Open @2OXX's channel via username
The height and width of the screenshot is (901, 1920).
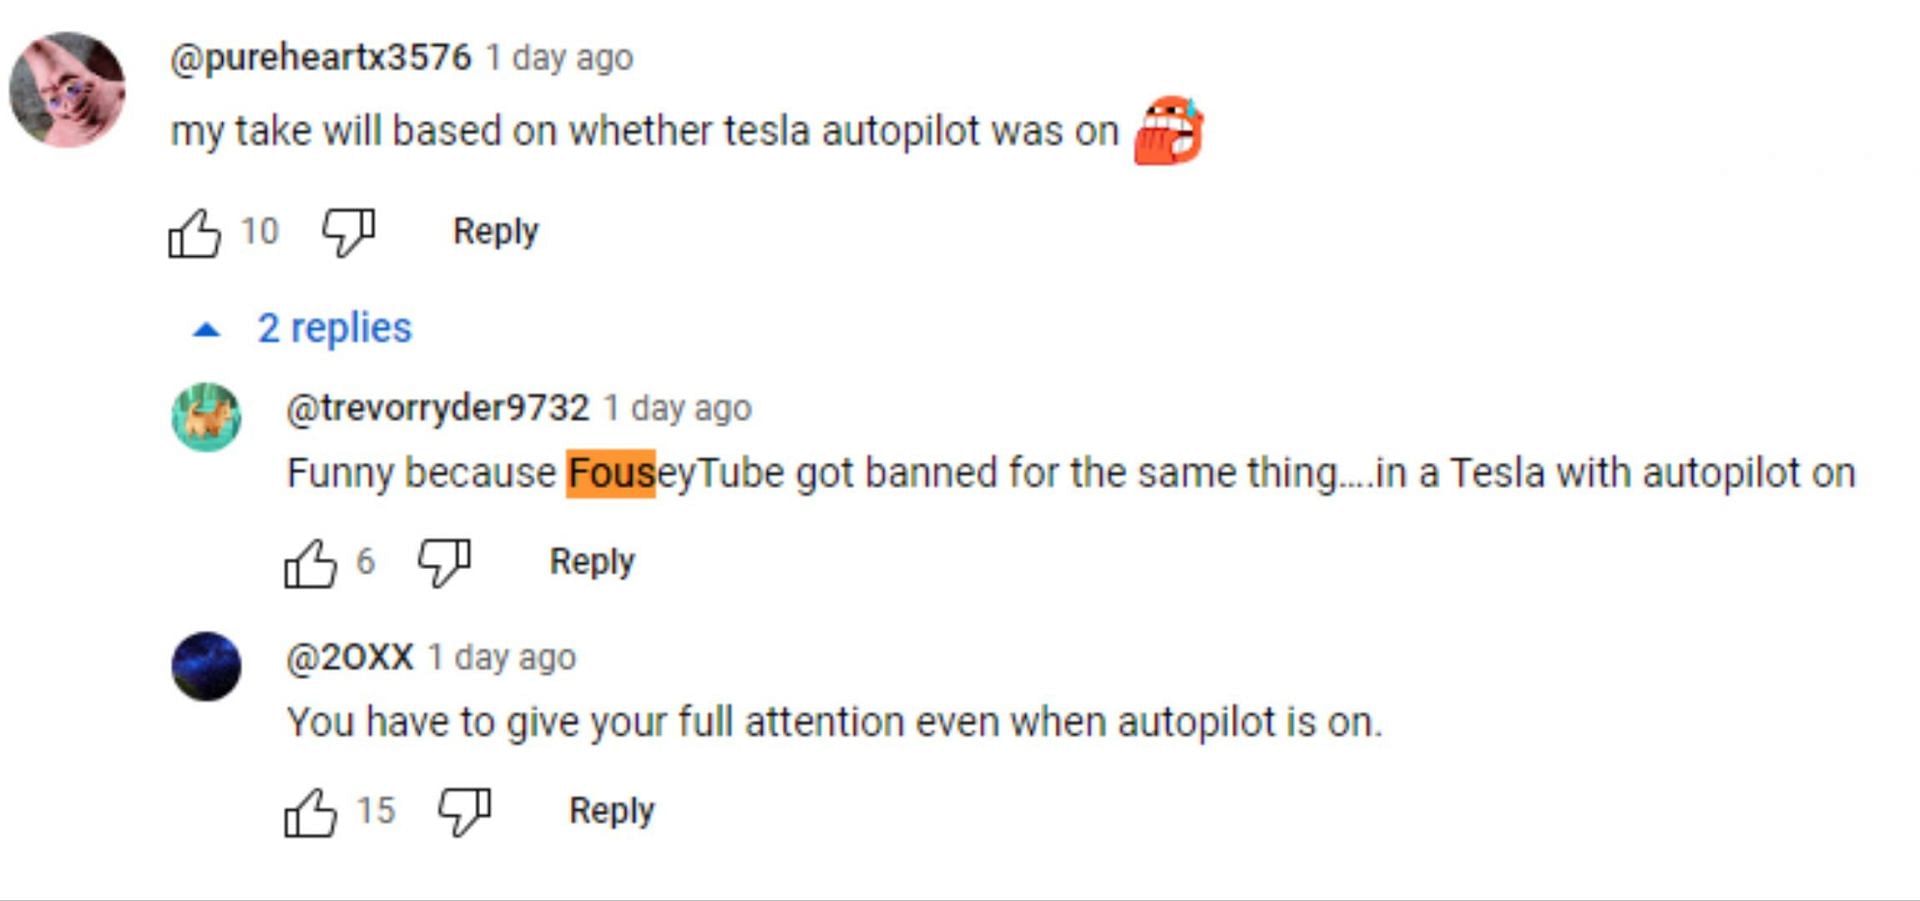(350, 657)
